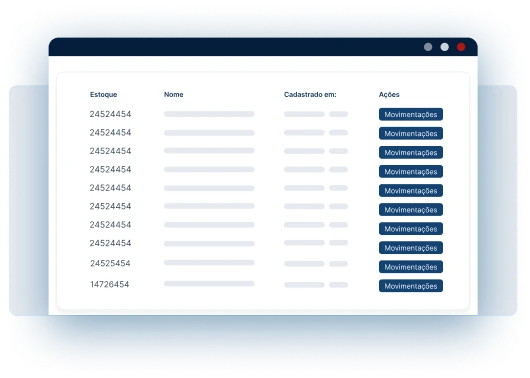This screenshot has height=378, width=530.
Task: Open Movimentações for the first row
Action: 411,114
